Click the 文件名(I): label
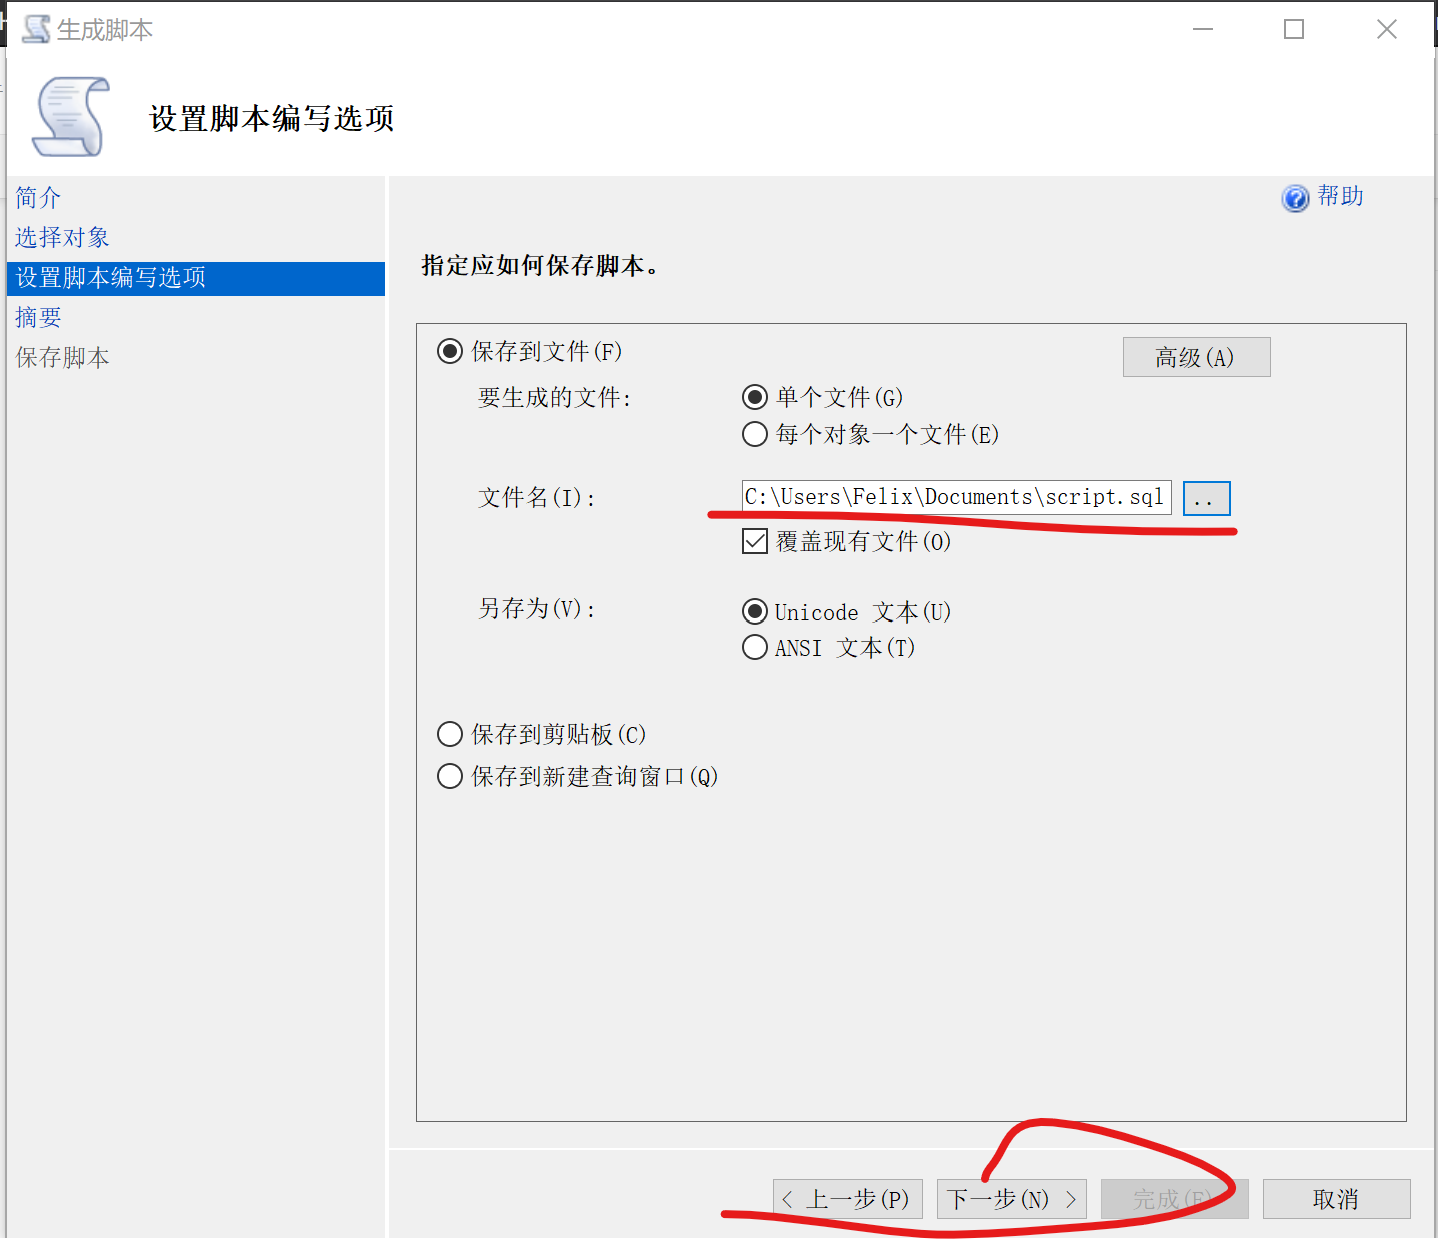Screen dimensions: 1438x1240 [537, 498]
